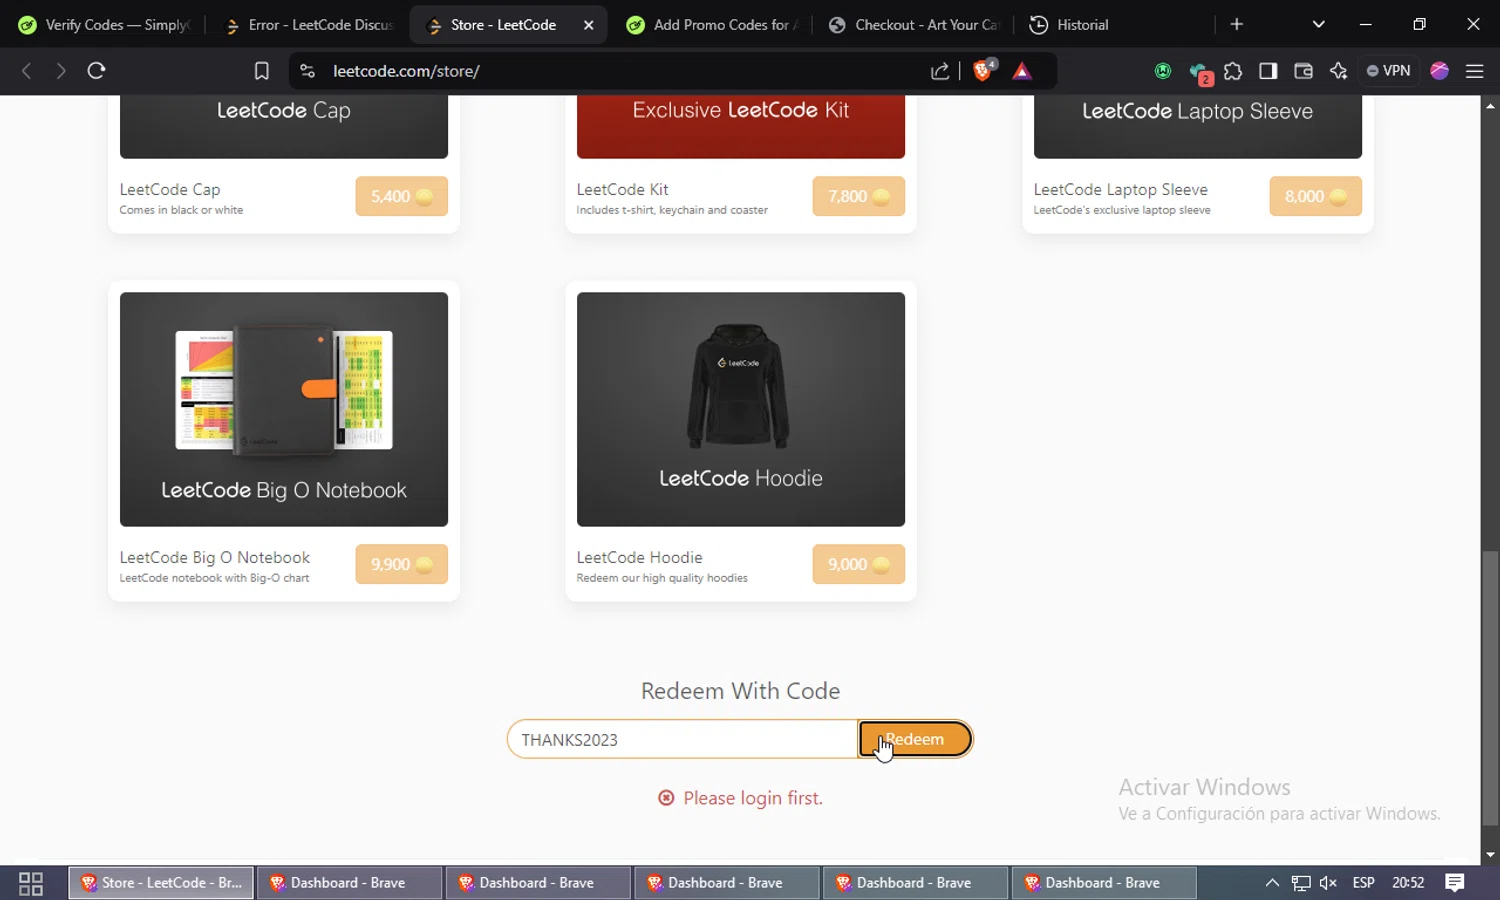Open a new tab with plus button

coord(1237,24)
